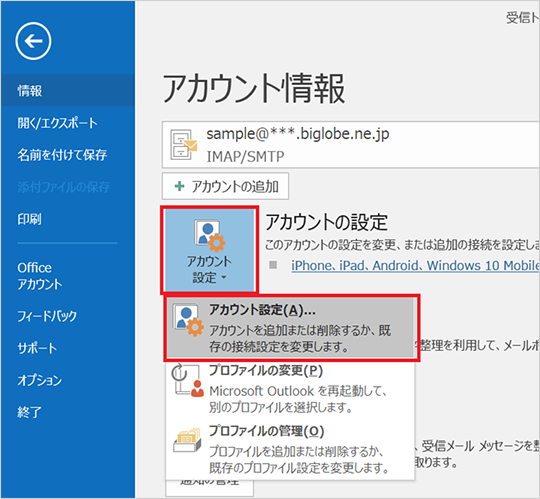540x499 pixels.
Task: Open オプション in sidebar
Action: click(40, 380)
